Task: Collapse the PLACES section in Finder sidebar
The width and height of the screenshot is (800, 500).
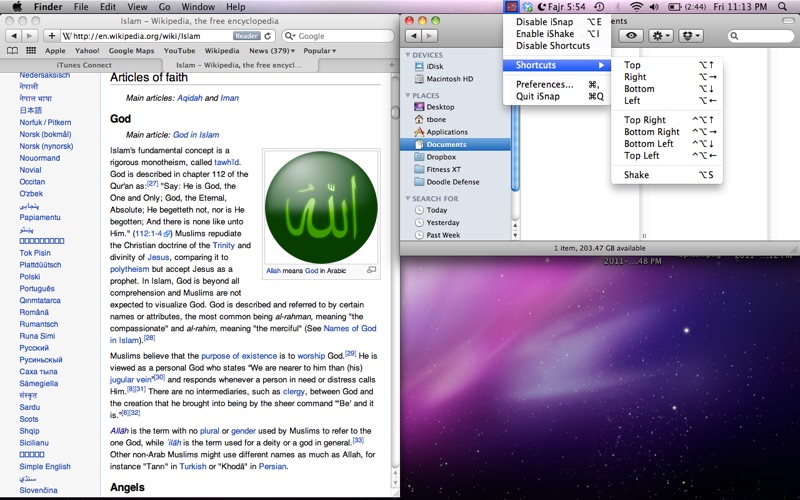Action: [x=408, y=96]
